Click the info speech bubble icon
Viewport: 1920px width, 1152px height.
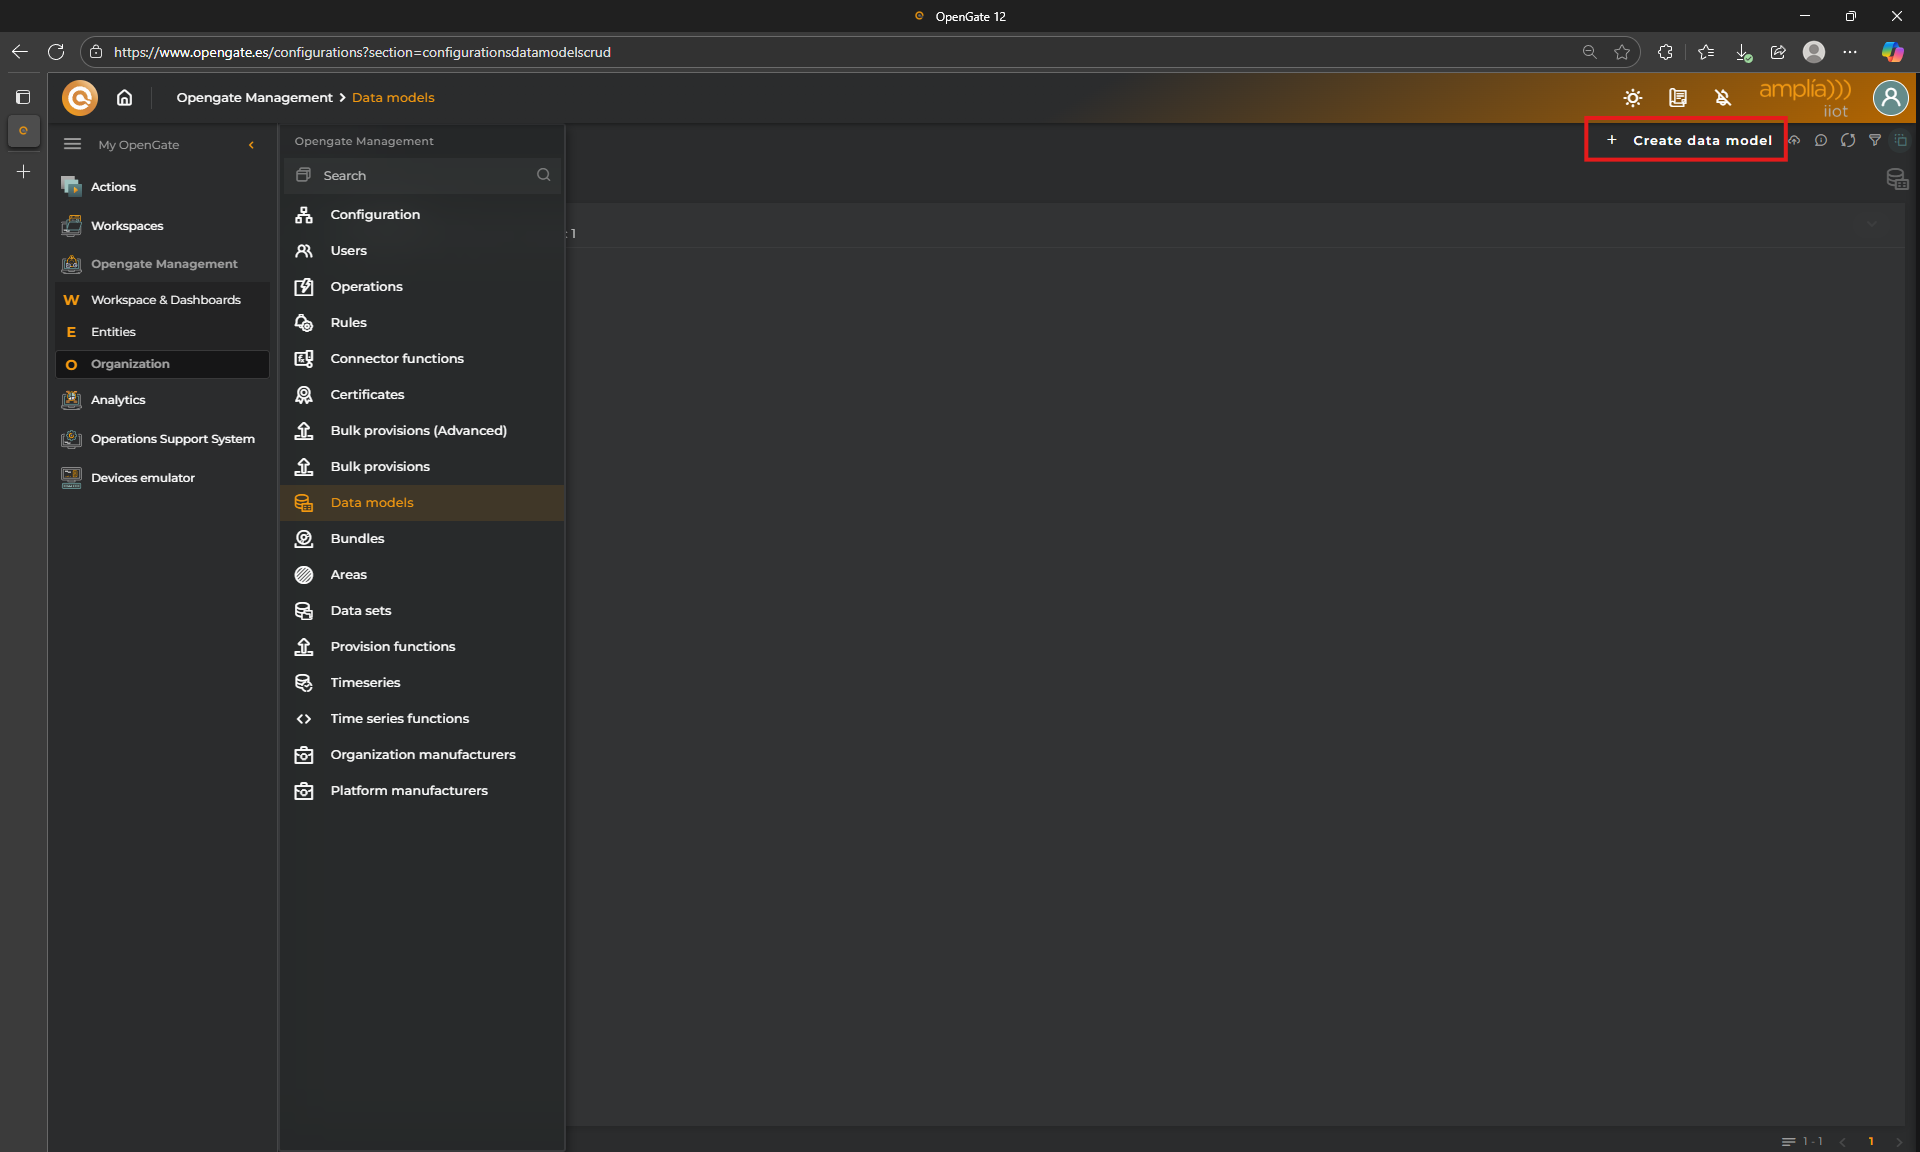tap(1821, 140)
